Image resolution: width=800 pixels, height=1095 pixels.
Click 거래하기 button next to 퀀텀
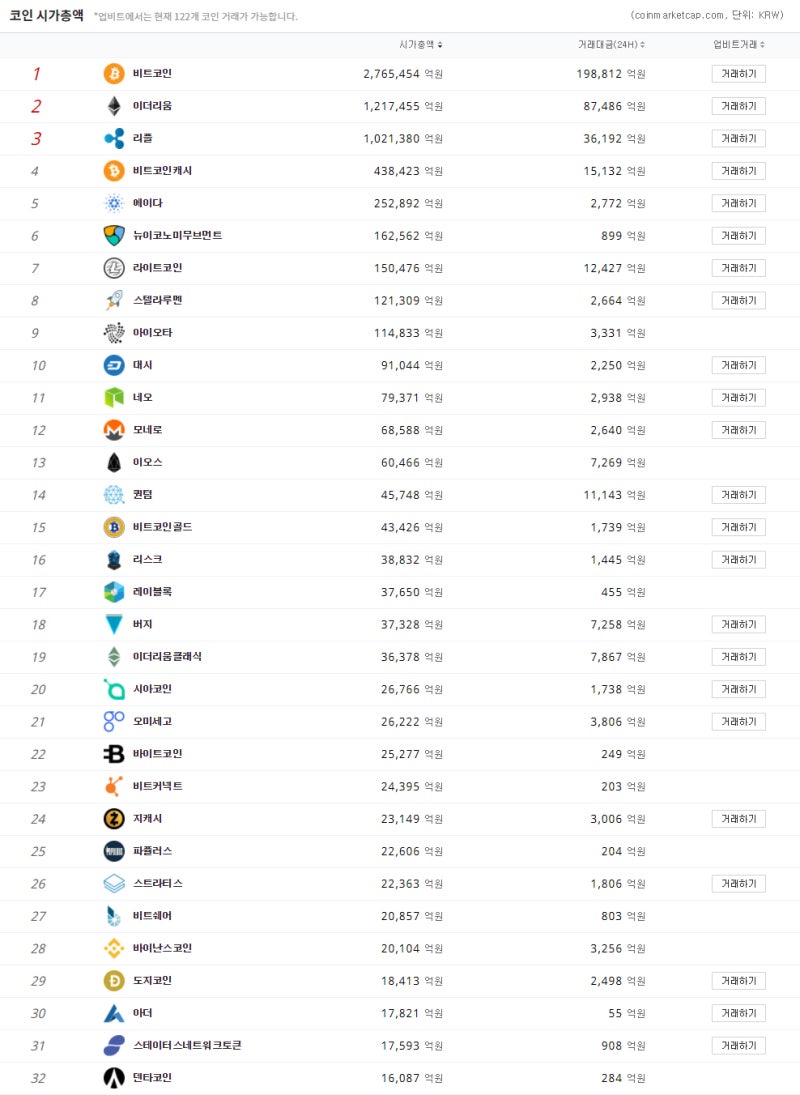click(738, 494)
